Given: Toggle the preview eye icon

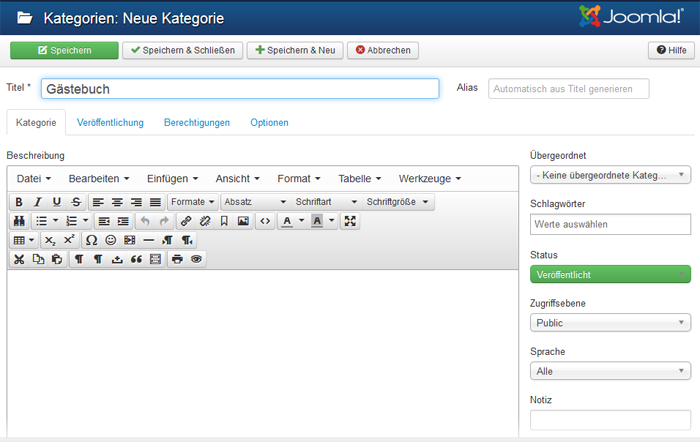Looking at the screenshot, I should pos(197,259).
